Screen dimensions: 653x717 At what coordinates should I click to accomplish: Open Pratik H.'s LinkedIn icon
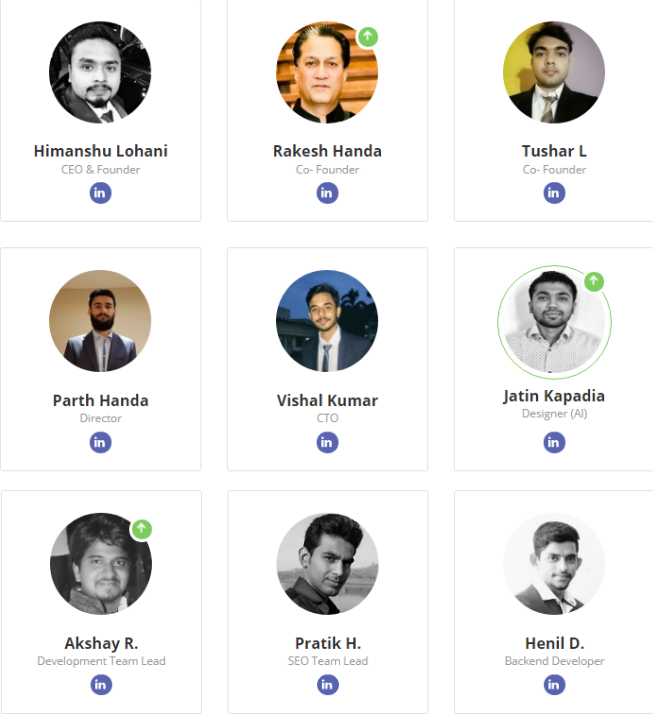tap(327, 685)
